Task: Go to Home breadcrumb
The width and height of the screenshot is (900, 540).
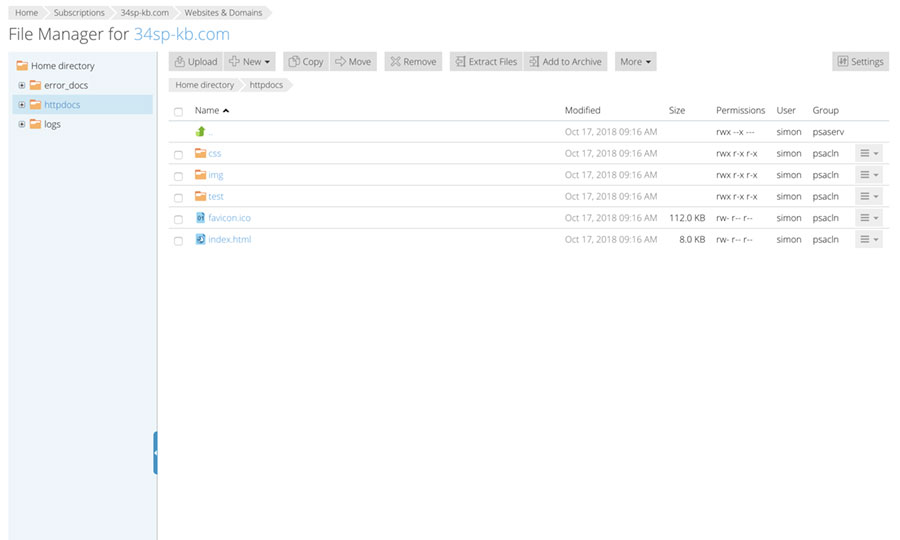Action: [26, 13]
